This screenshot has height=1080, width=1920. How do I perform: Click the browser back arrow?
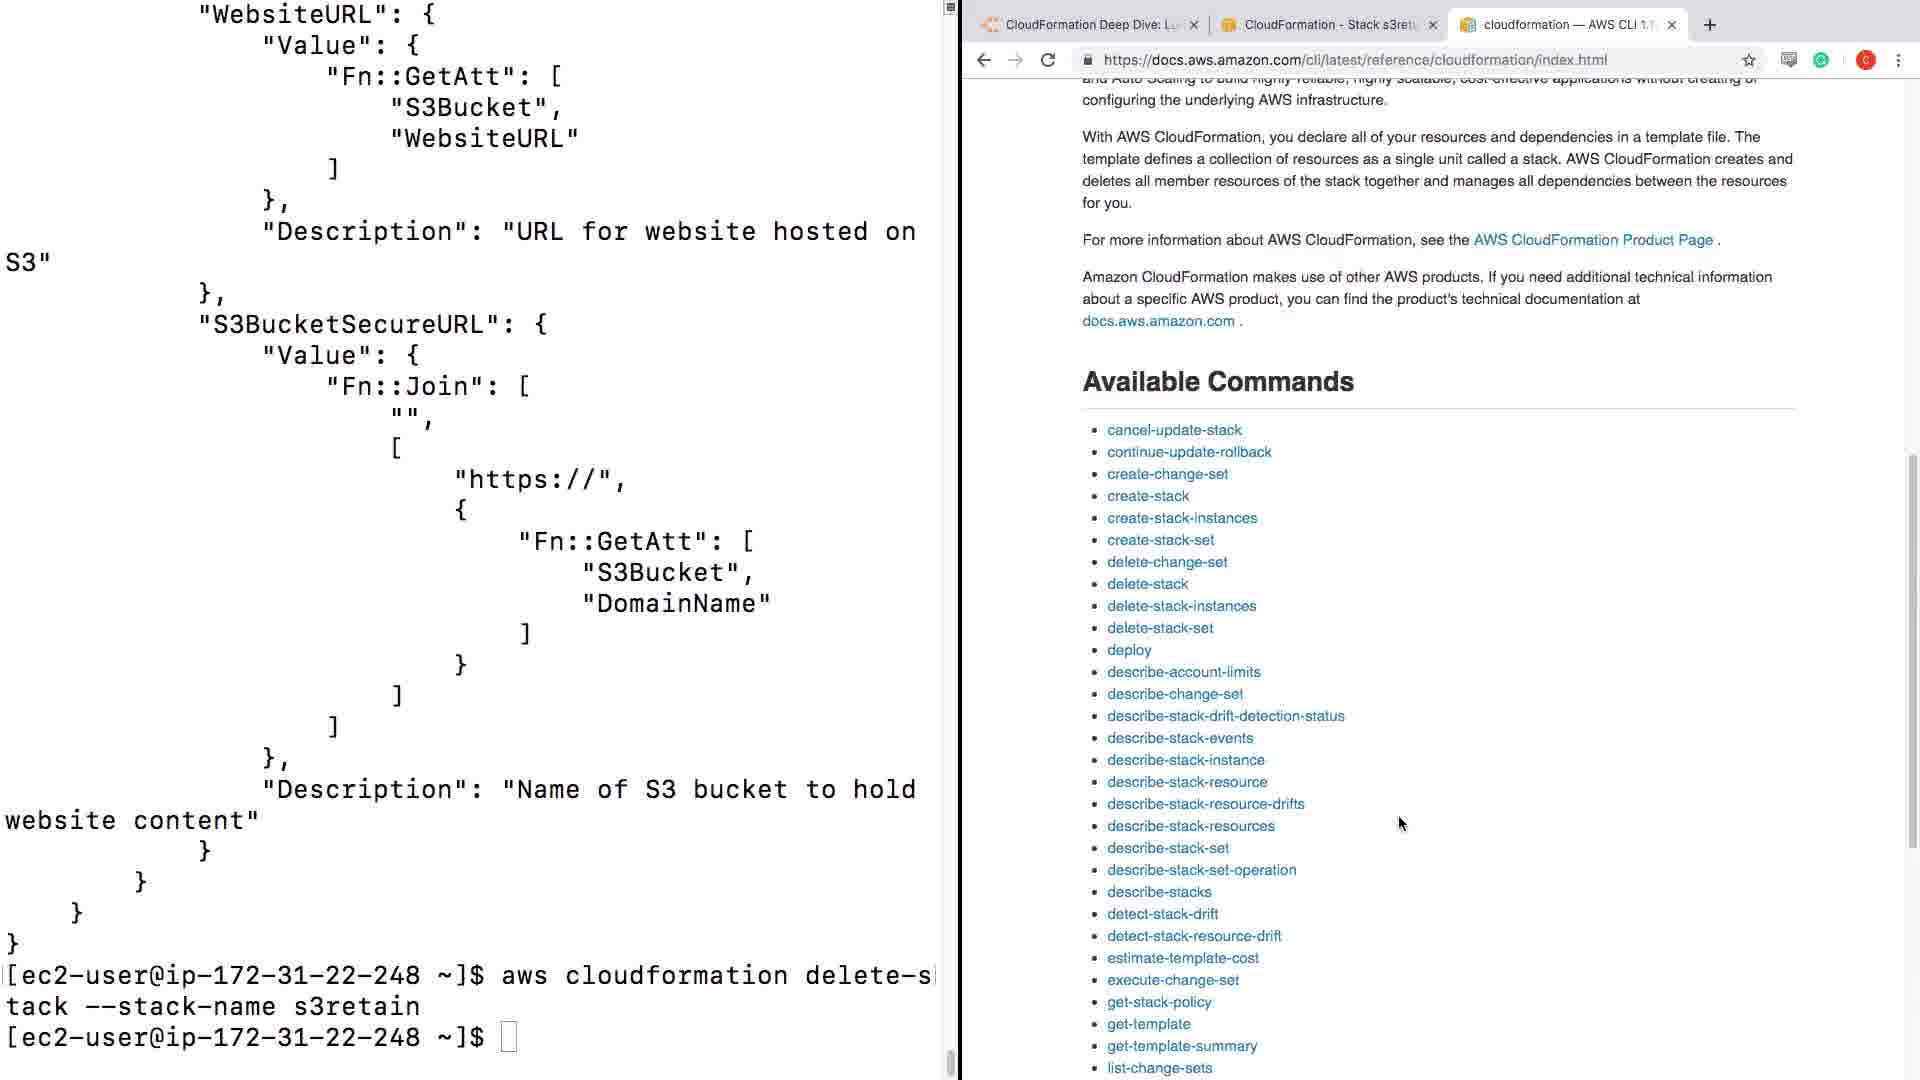click(x=984, y=60)
